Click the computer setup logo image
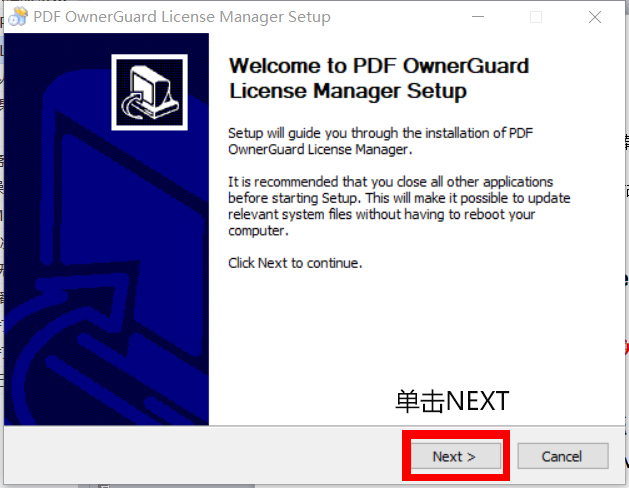Viewport: 629px width, 488px height. pyautogui.click(x=149, y=92)
